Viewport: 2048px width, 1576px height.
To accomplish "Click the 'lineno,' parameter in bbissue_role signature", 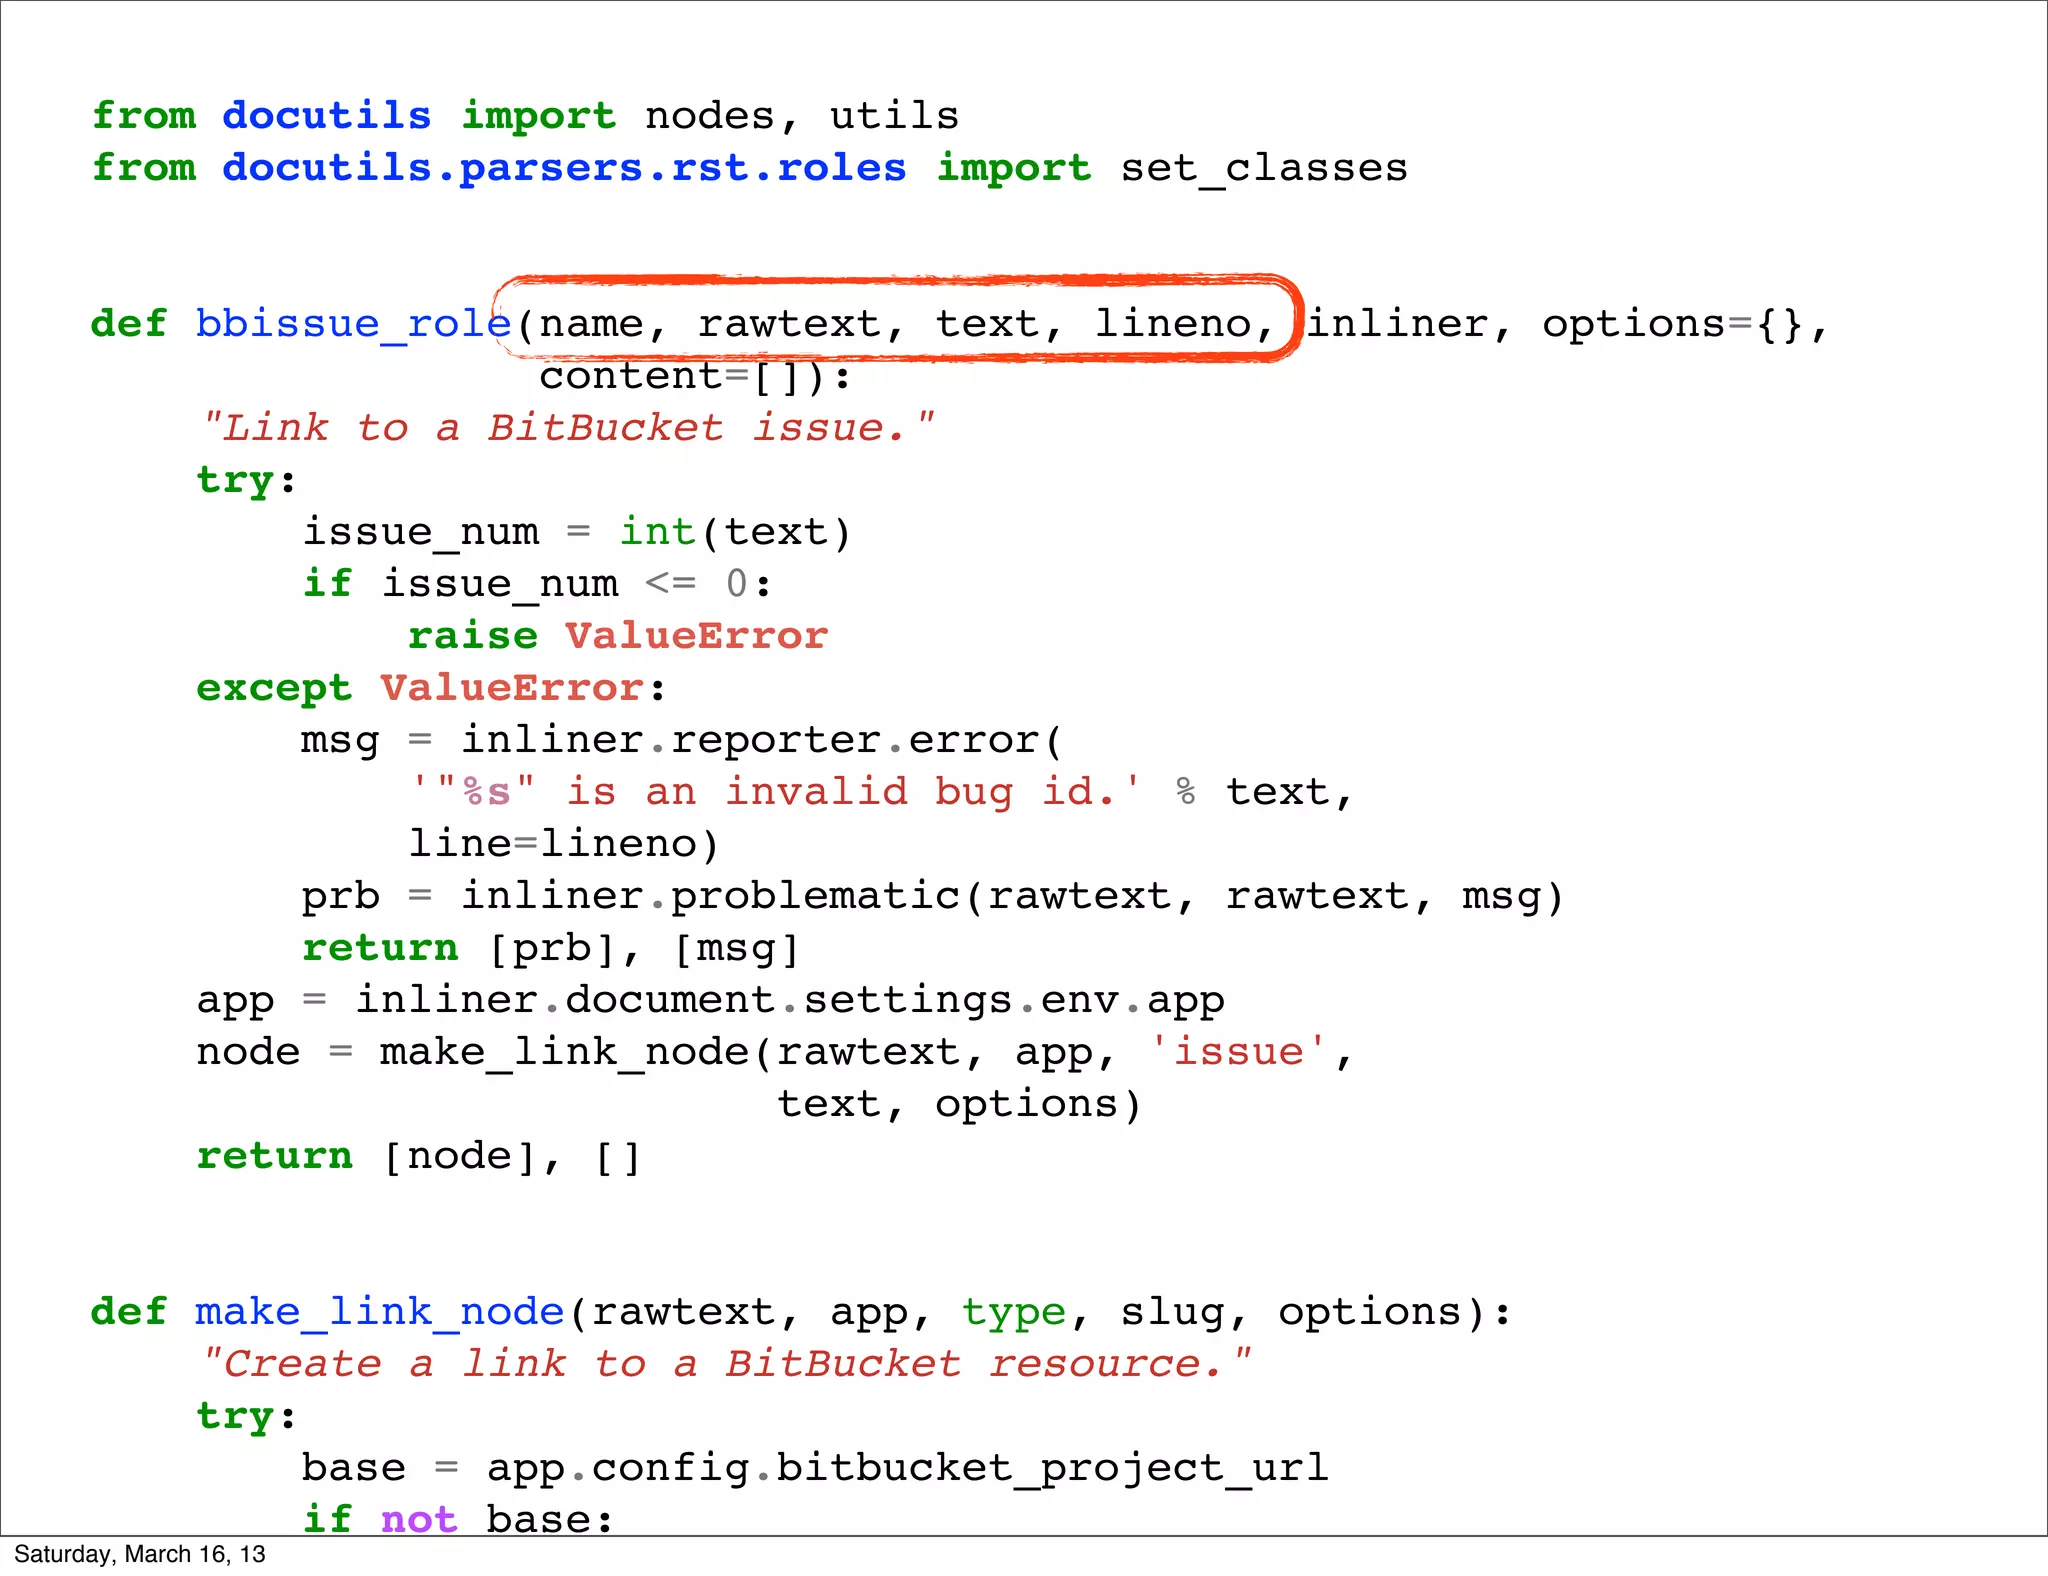I will [x=1184, y=324].
